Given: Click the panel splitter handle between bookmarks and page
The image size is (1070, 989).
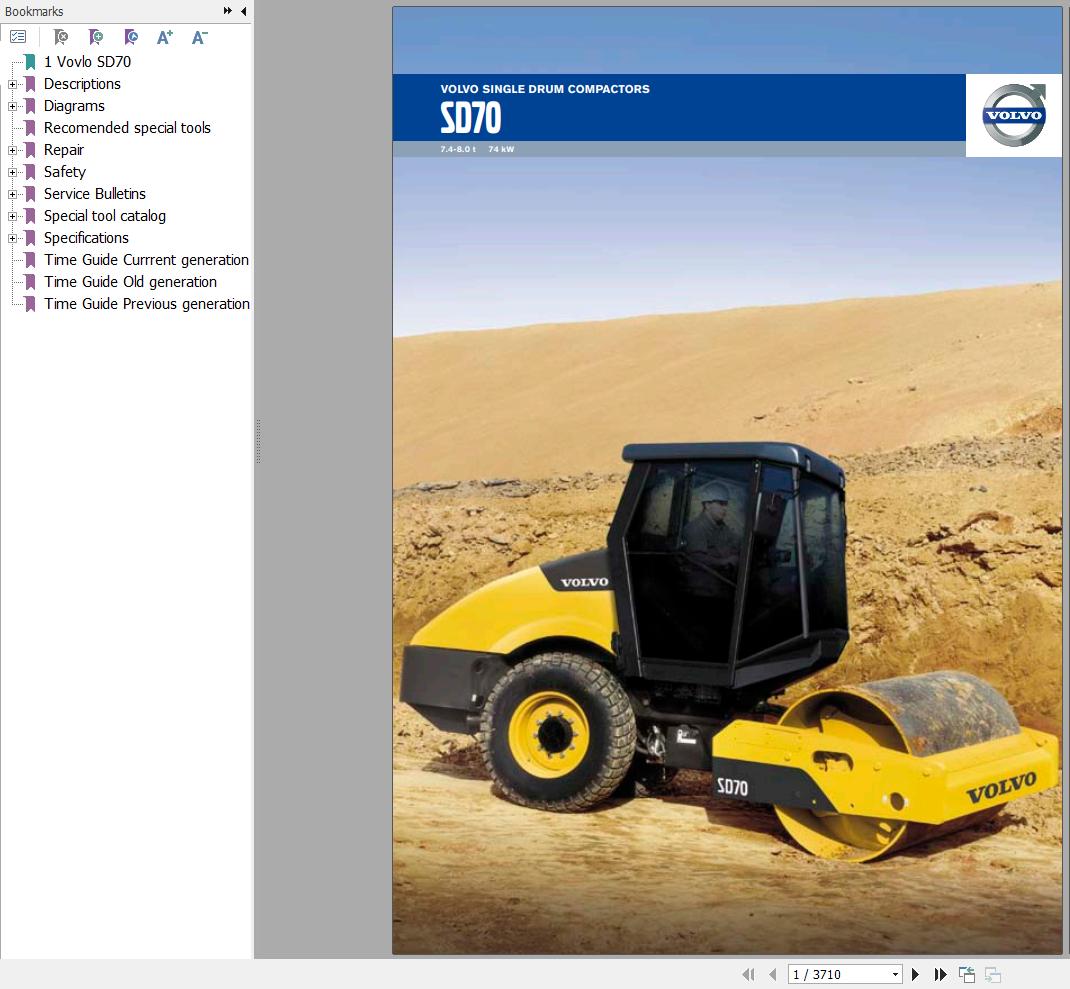Looking at the screenshot, I should tap(258, 442).
